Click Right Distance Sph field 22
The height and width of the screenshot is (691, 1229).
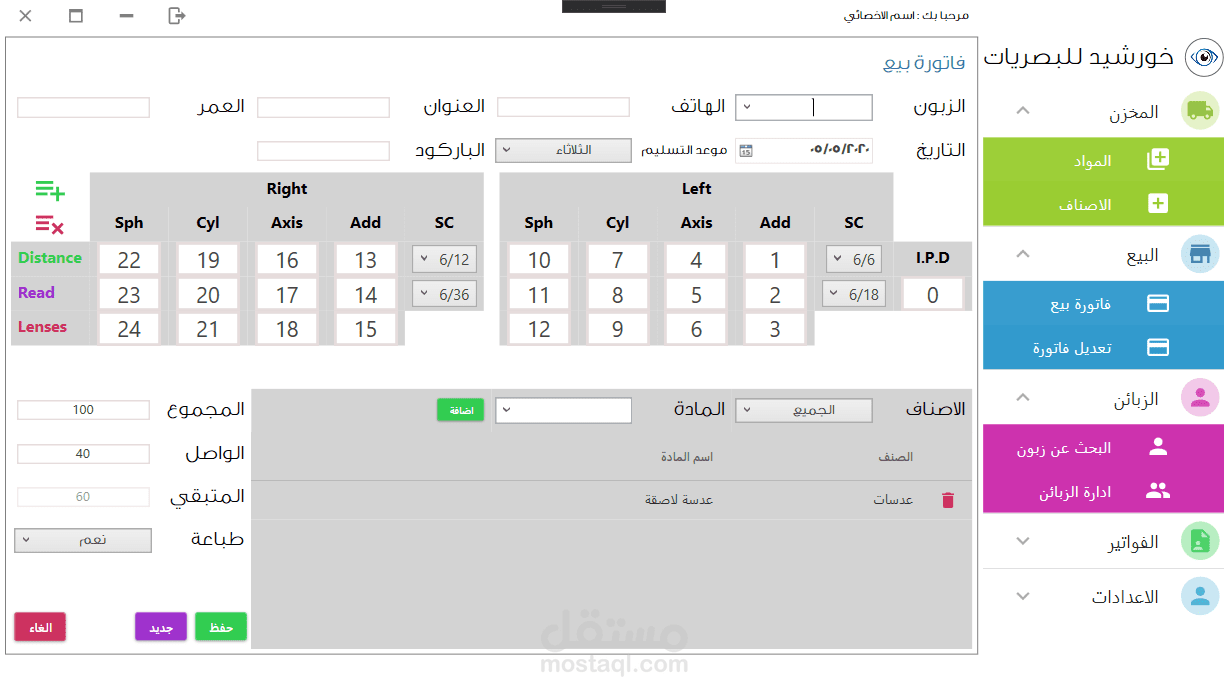click(x=129, y=260)
